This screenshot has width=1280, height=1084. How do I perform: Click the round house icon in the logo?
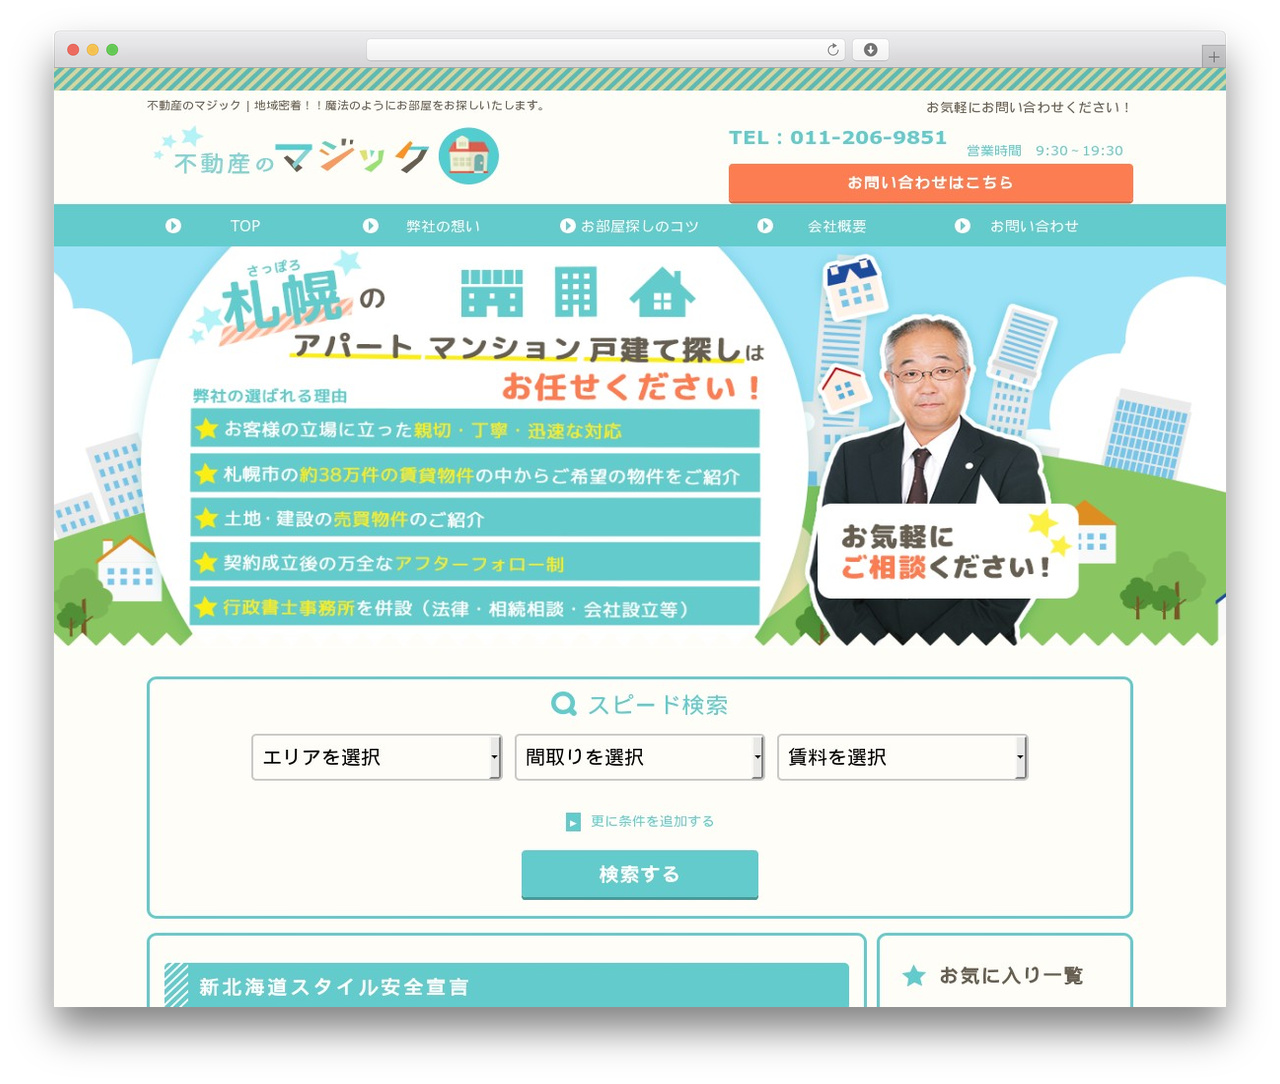(x=469, y=156)
